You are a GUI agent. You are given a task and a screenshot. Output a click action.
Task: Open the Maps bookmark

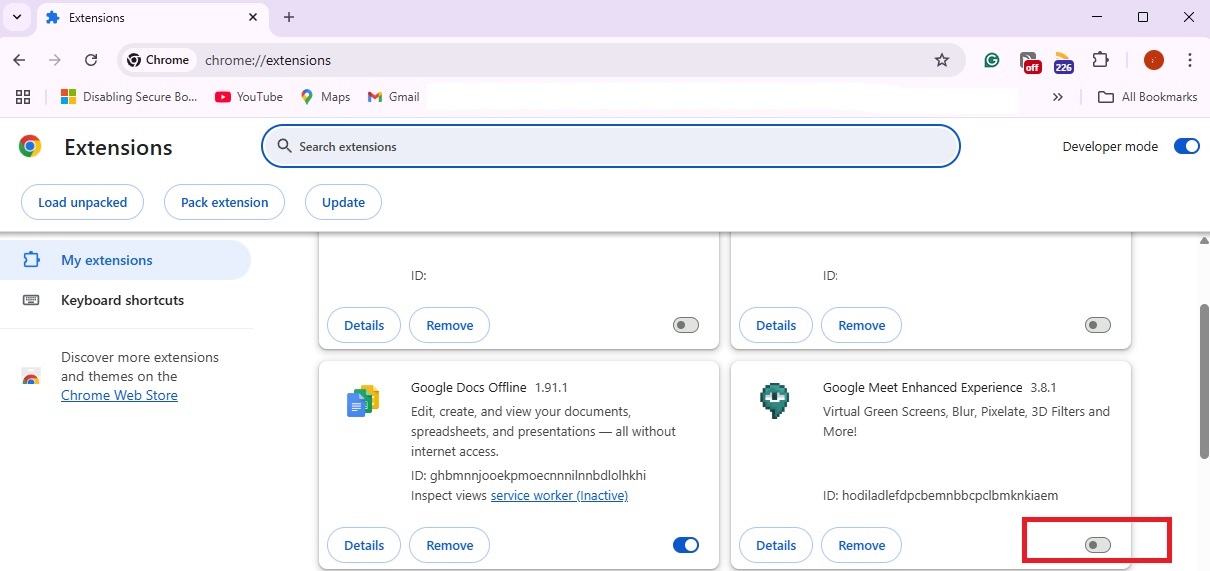[325, 97]
